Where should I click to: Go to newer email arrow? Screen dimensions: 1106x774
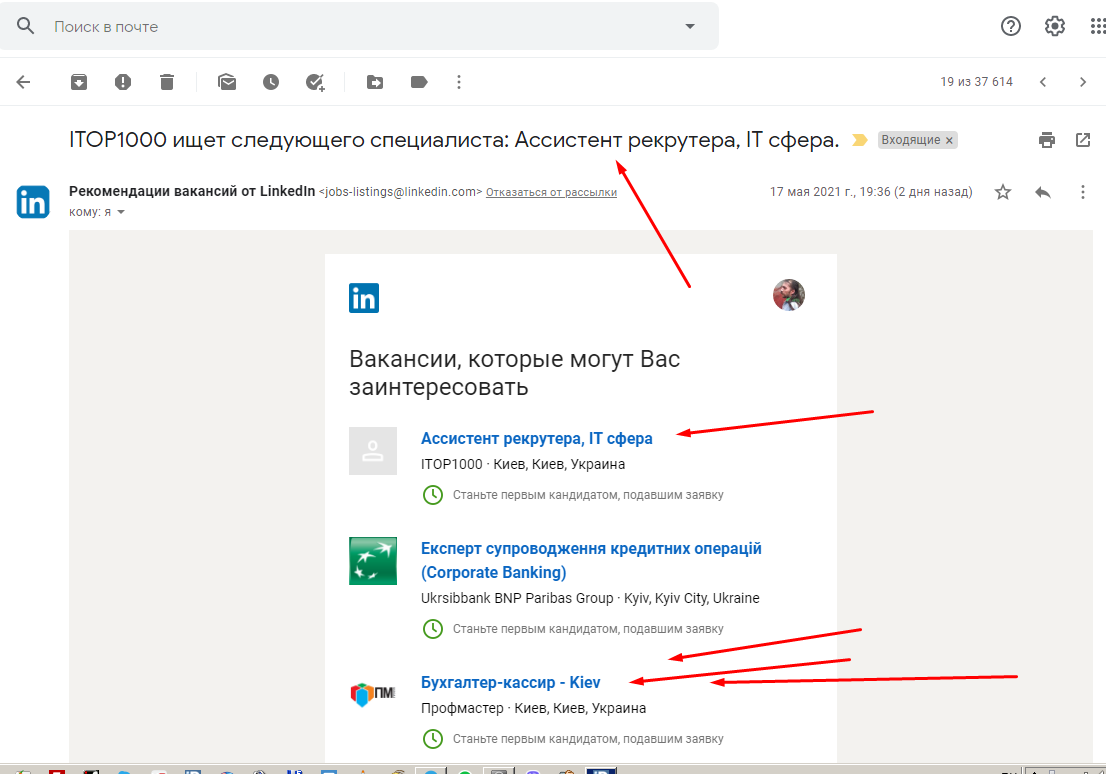(1043, 82)
